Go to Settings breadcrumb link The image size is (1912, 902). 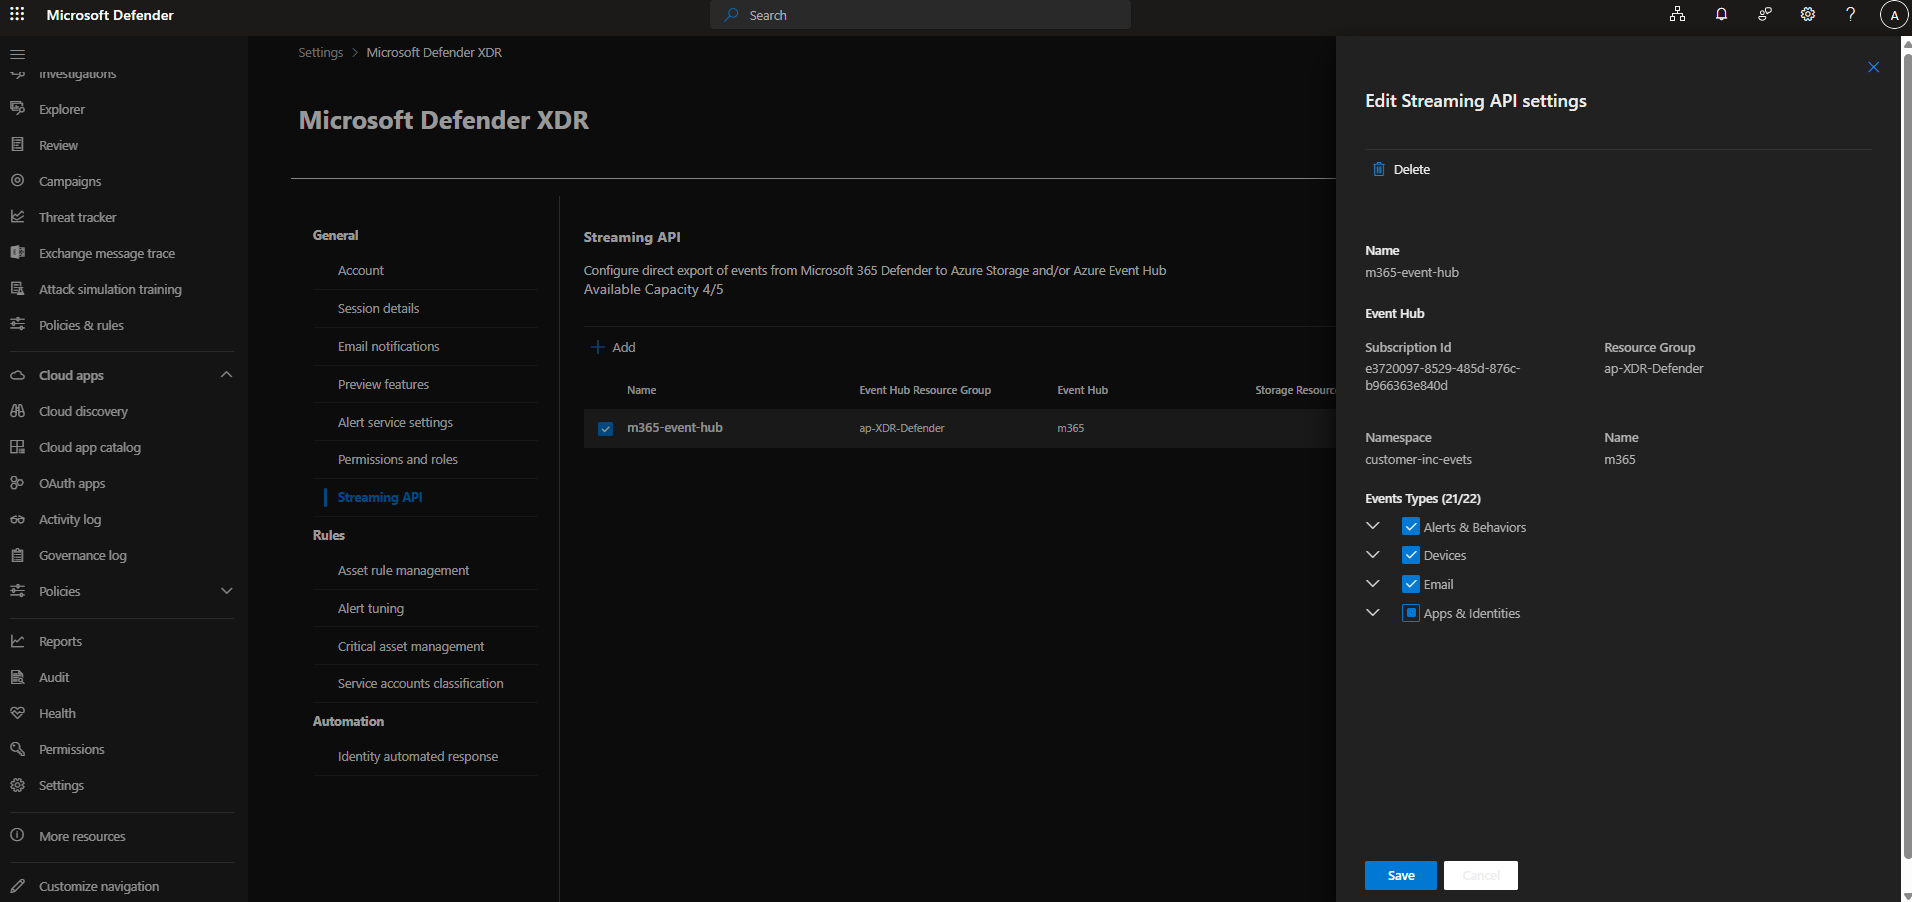tap(320, 53)
